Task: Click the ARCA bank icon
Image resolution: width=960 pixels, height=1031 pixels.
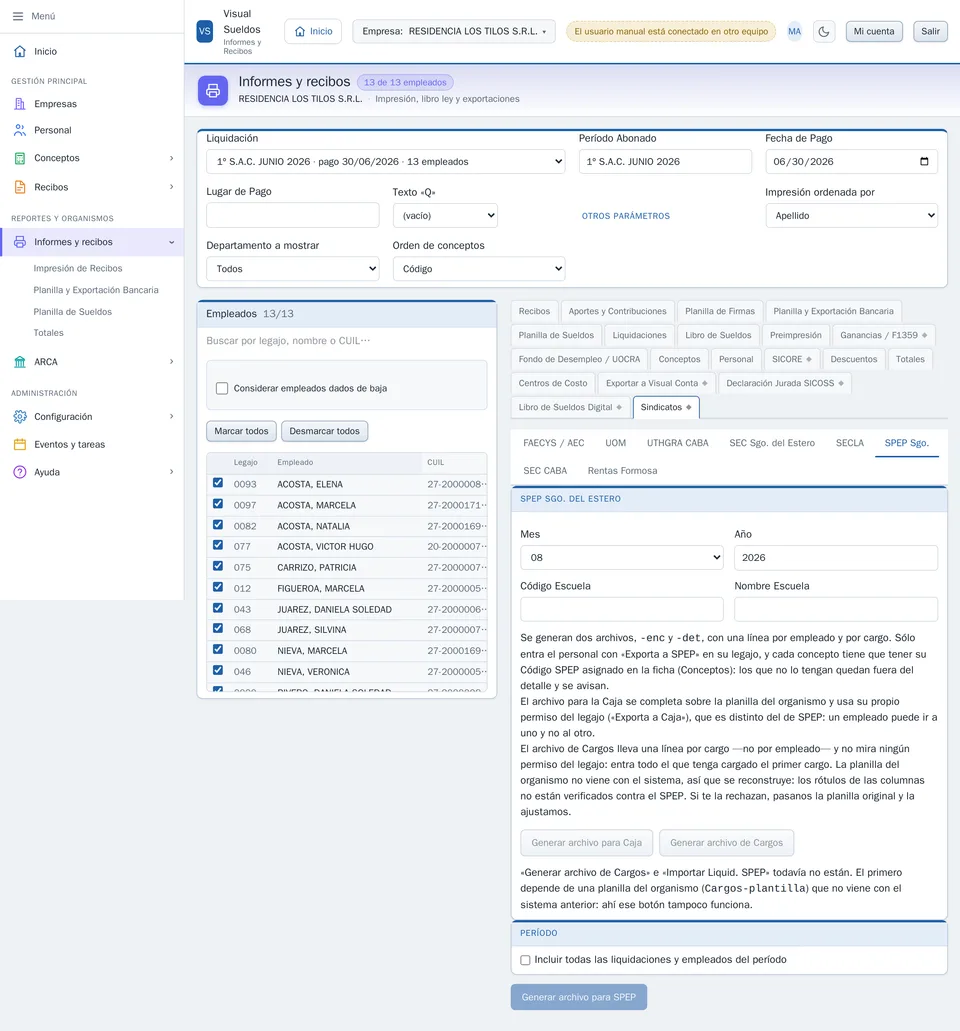Action: pyautogui.click(x=20, y=362)
